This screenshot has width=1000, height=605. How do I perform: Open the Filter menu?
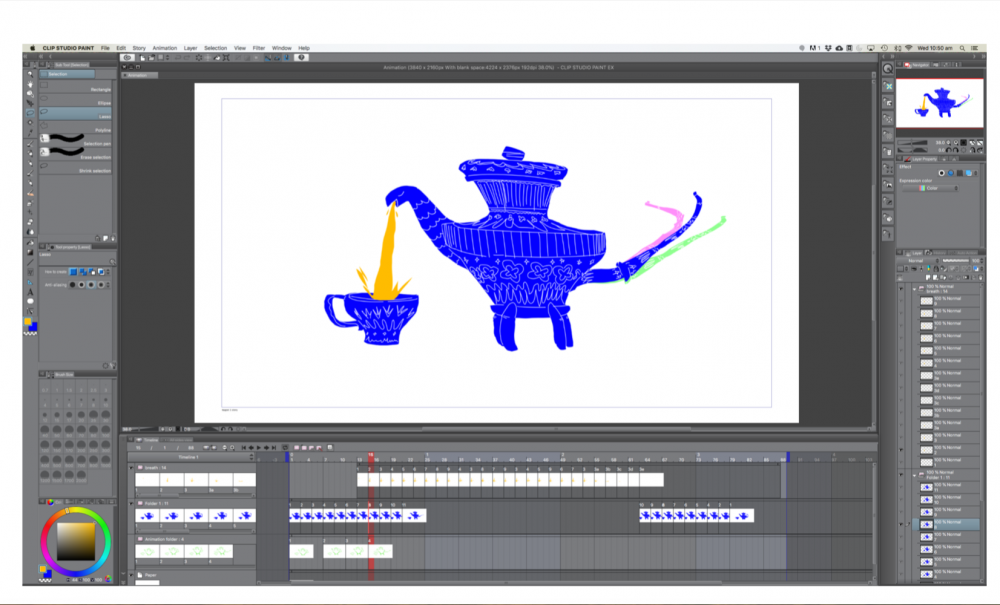click(x=259, y=48)
